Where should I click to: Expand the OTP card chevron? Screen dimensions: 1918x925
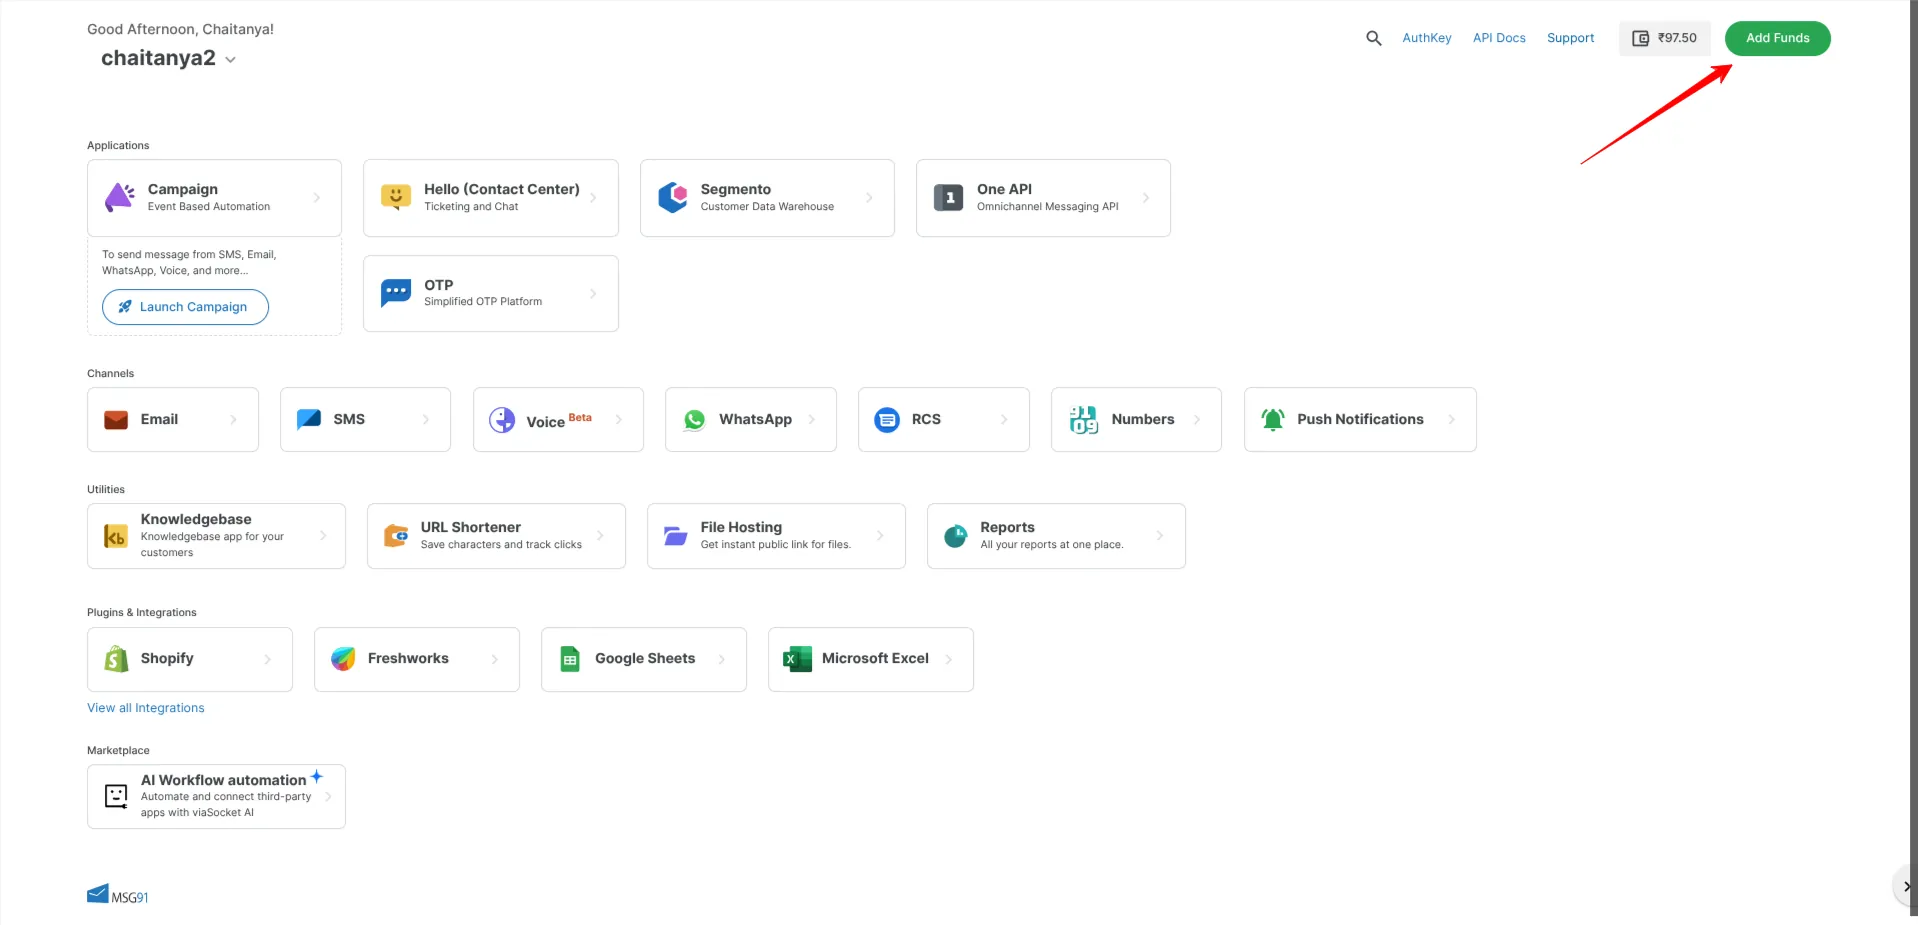click(x=594, y=294)
